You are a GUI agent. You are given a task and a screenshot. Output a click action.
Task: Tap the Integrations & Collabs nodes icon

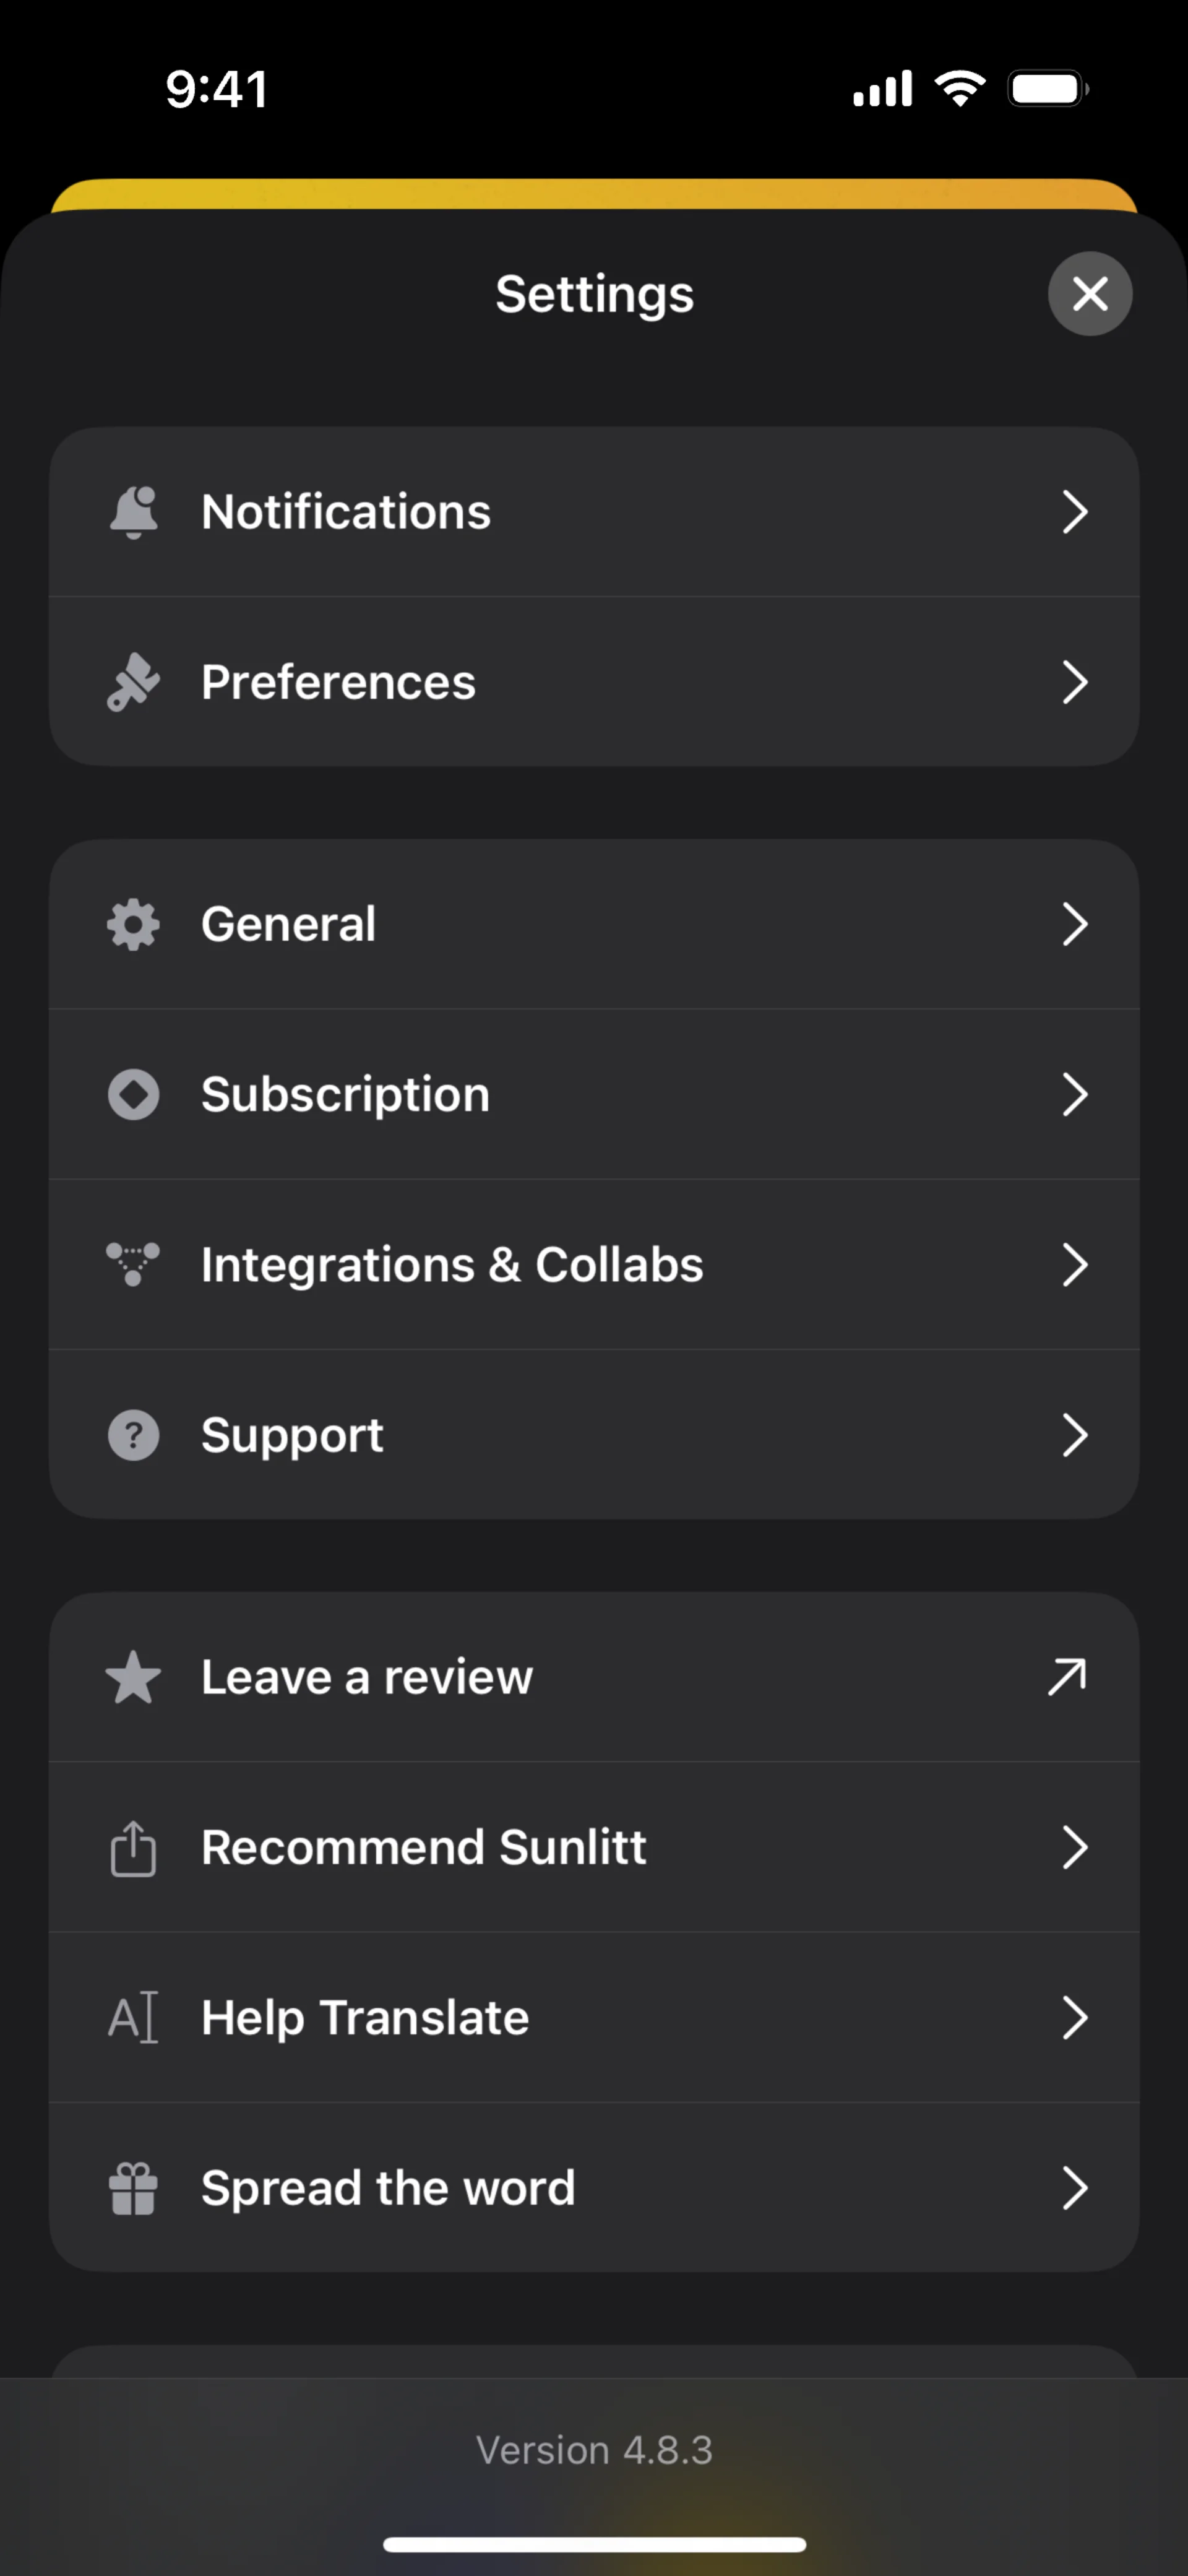coord(133,1264)
